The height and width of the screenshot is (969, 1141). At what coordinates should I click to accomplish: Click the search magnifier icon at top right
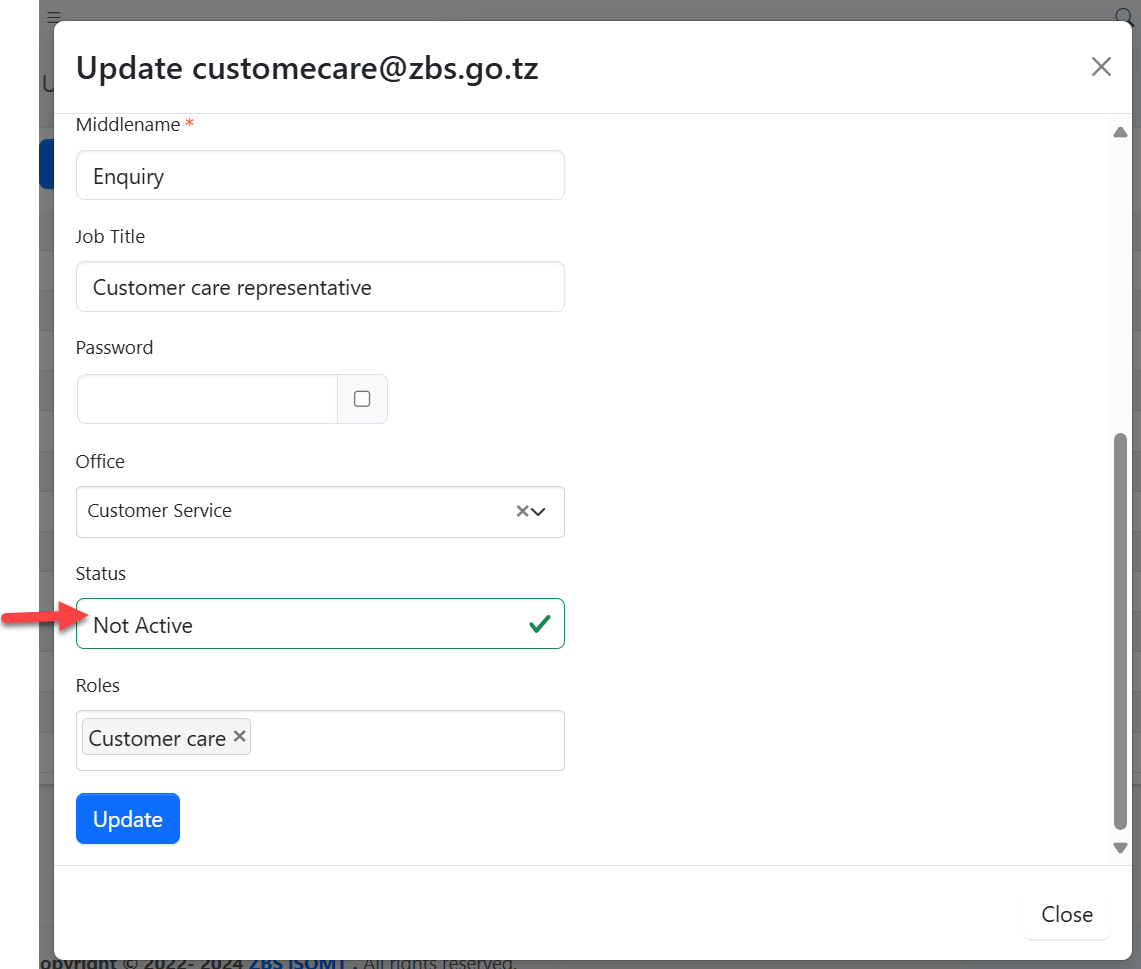pos(1122,15)
